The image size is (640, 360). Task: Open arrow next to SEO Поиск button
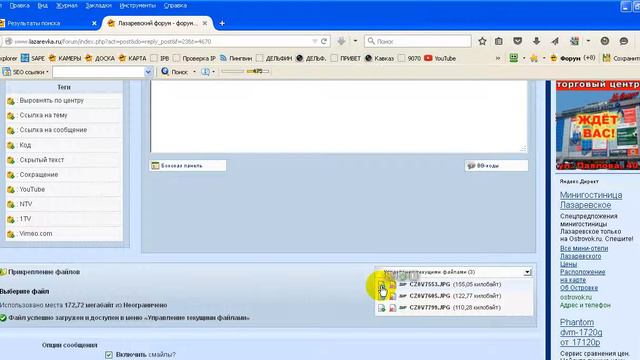pyautogui.click(x=194, y=72)
